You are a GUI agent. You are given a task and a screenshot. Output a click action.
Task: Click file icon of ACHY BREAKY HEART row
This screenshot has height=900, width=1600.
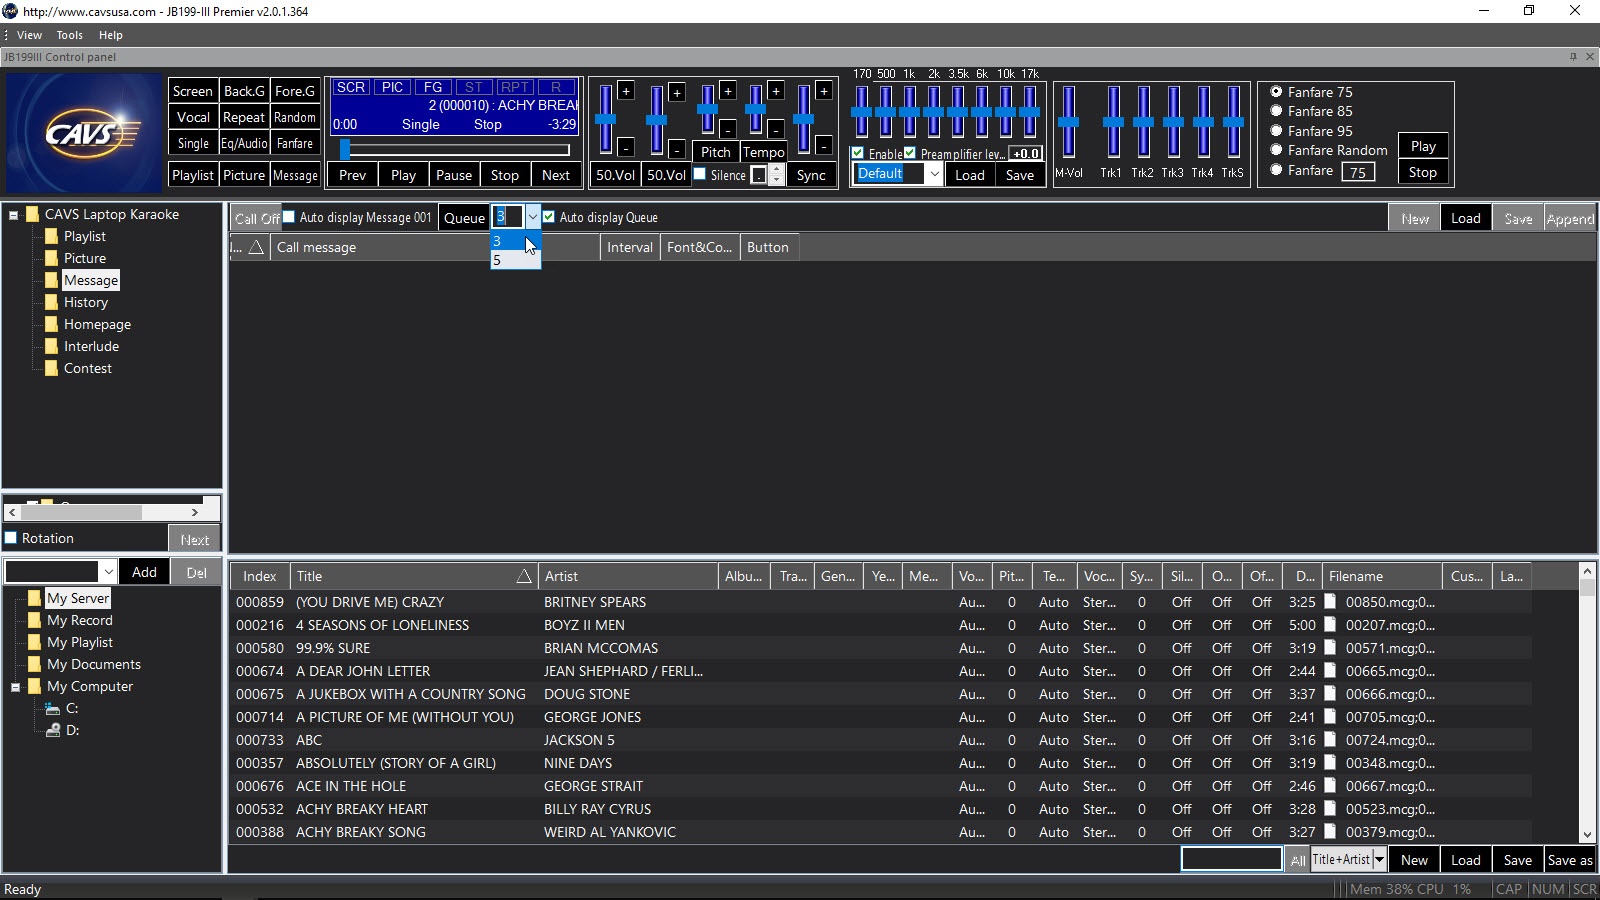[x=1331, y=808]
